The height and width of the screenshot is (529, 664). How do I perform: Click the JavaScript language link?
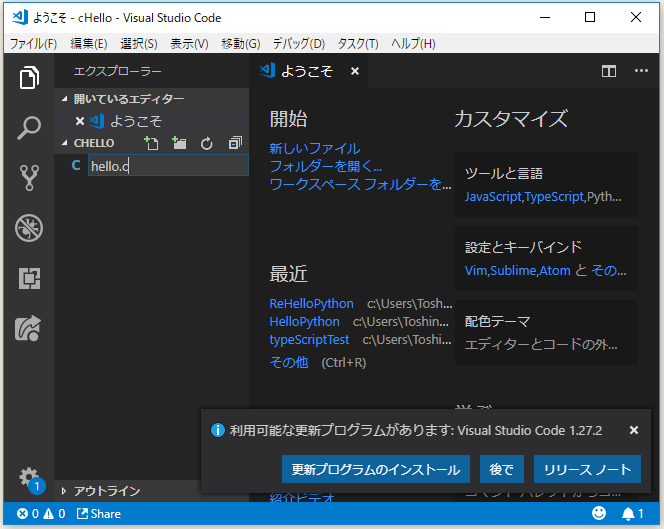point(493,197)
